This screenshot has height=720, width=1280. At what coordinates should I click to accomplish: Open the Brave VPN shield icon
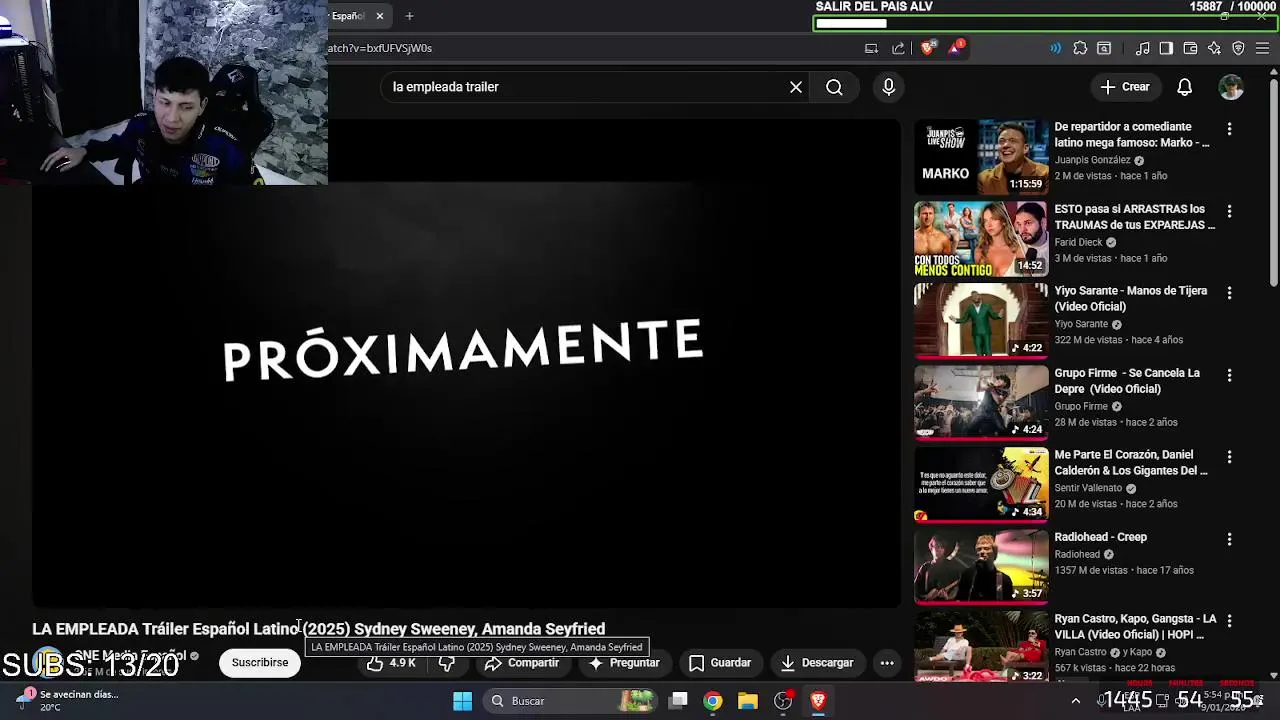point(1238,48)
